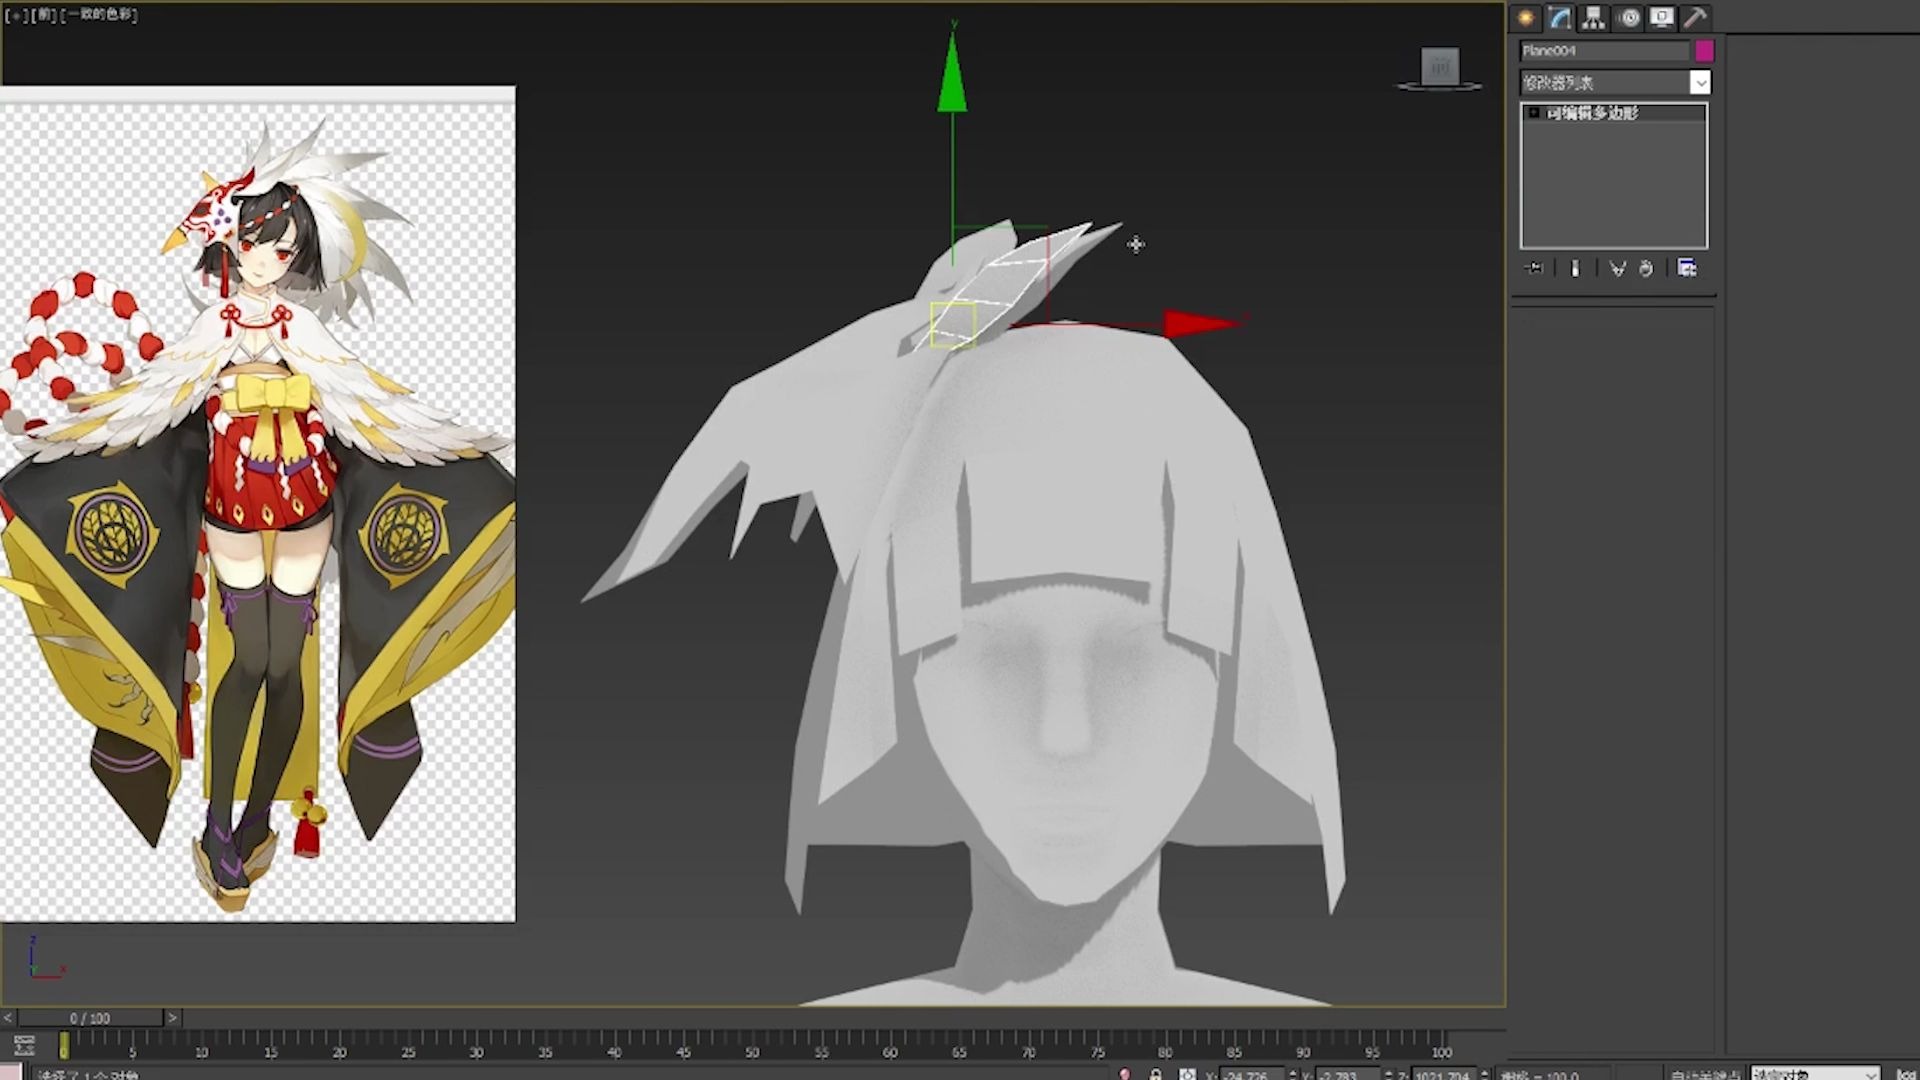Open the Motion panel icon

(x=1629, y=17)
